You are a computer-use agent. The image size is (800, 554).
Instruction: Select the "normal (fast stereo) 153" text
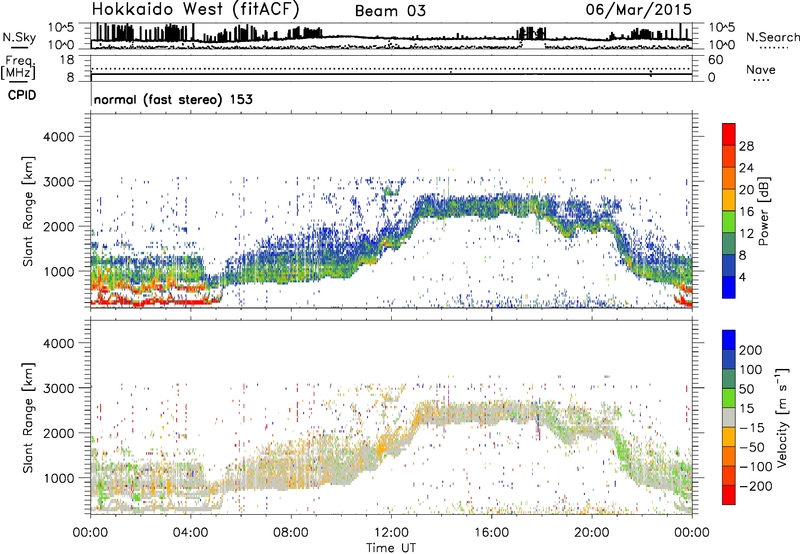point(173,99)
